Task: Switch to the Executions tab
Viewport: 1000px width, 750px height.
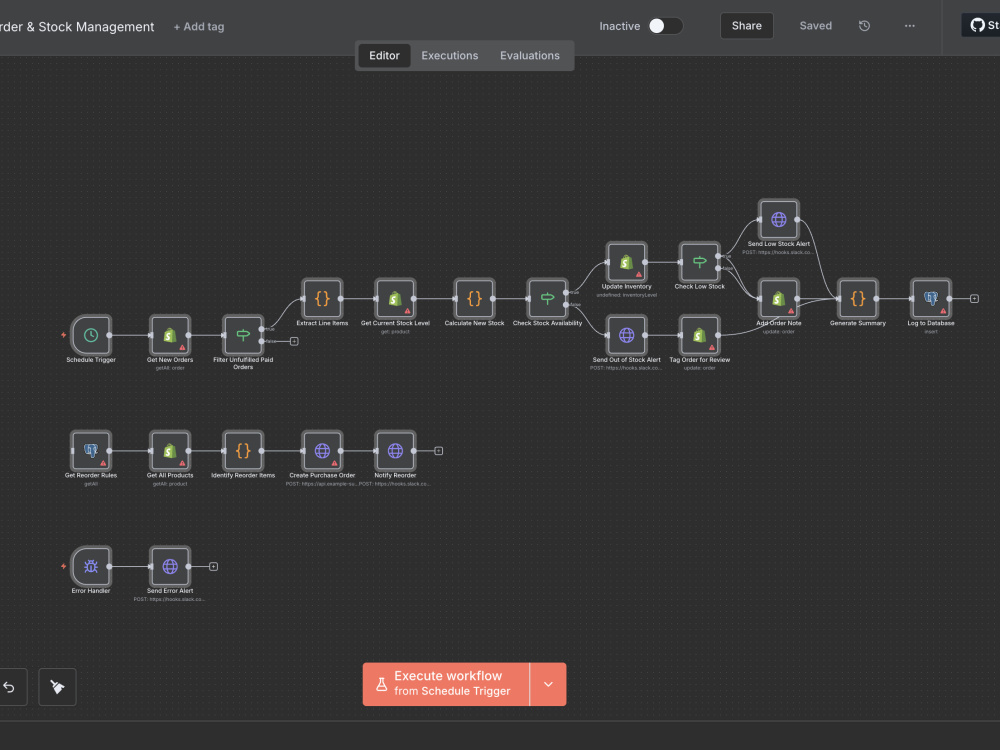Action: (449, 55)
